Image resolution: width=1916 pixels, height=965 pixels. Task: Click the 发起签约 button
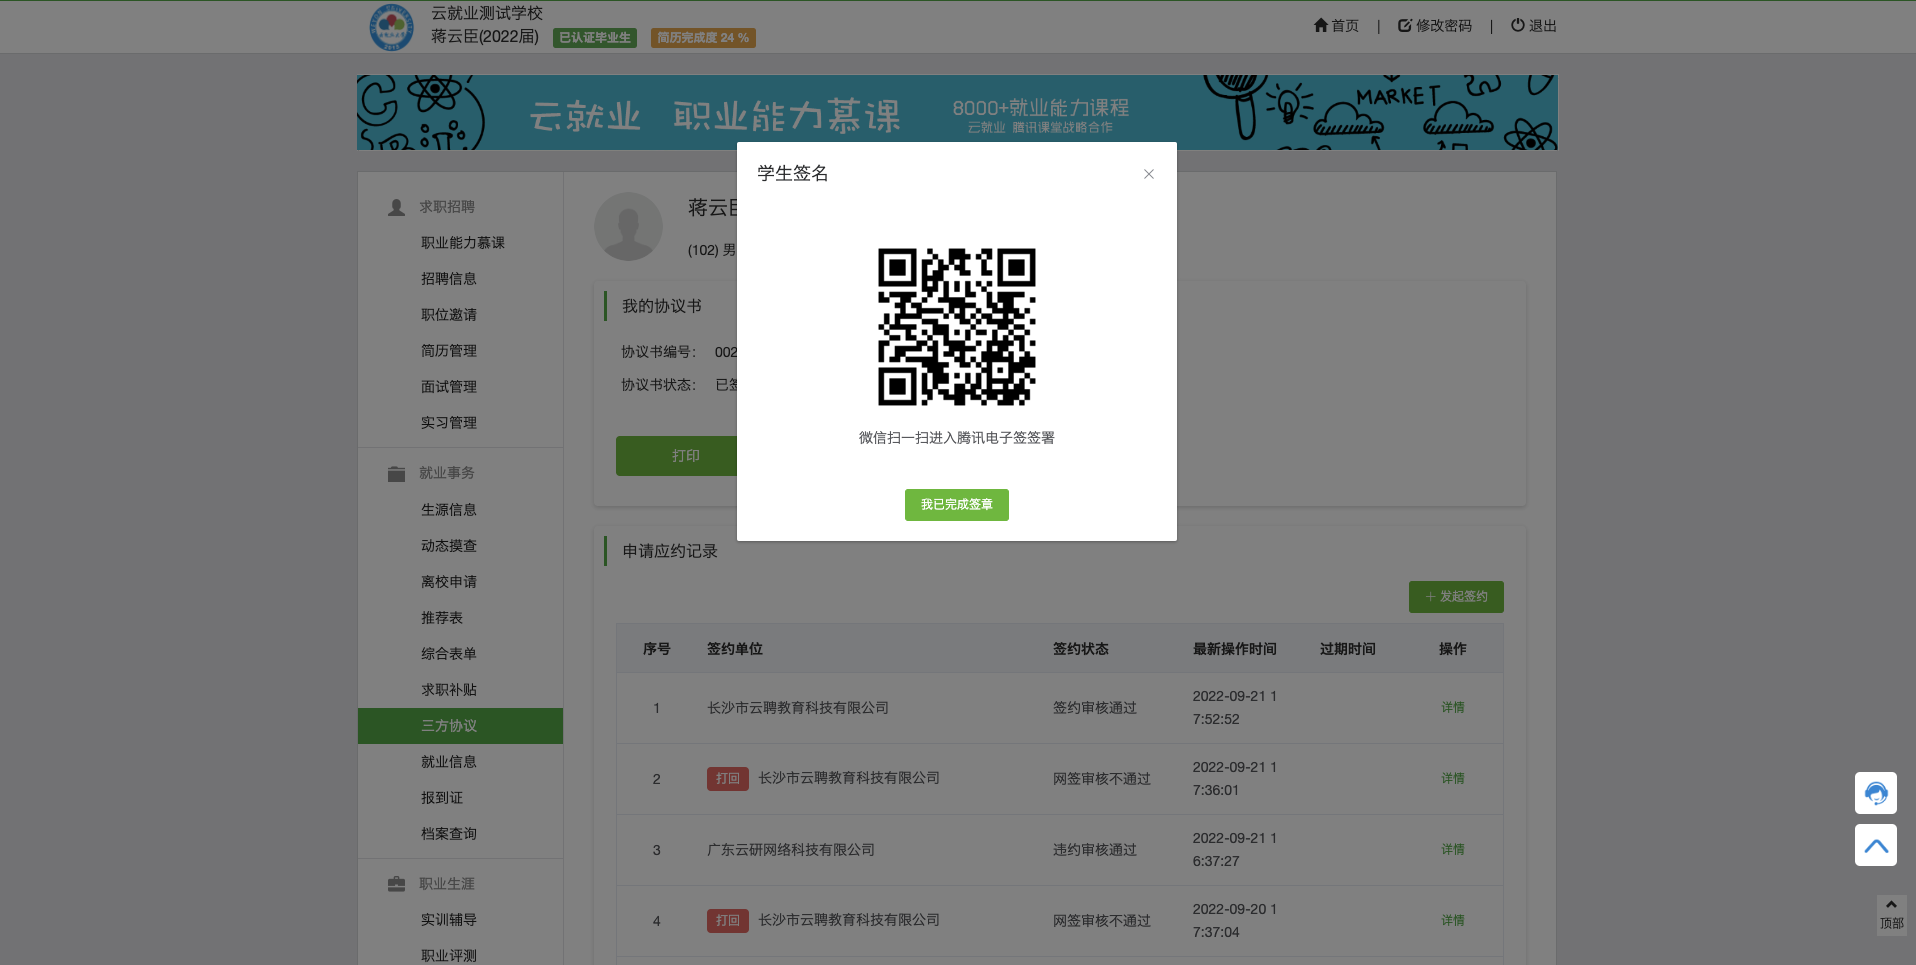[1455, 597]
